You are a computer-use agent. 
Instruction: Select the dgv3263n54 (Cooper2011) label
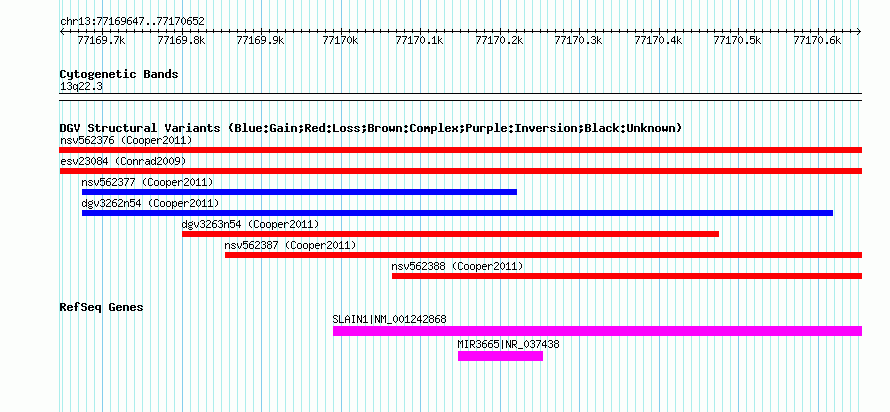tap(250, 224)
